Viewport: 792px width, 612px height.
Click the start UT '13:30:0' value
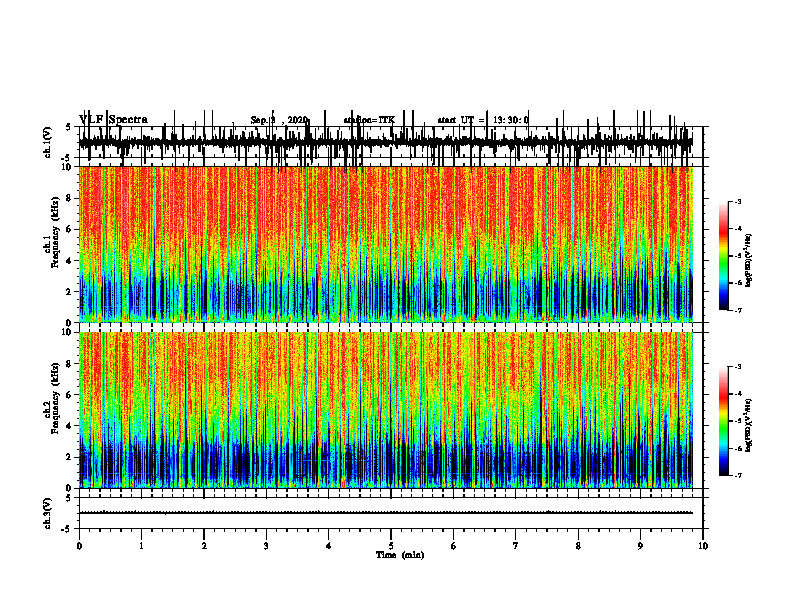coord(511,120)
